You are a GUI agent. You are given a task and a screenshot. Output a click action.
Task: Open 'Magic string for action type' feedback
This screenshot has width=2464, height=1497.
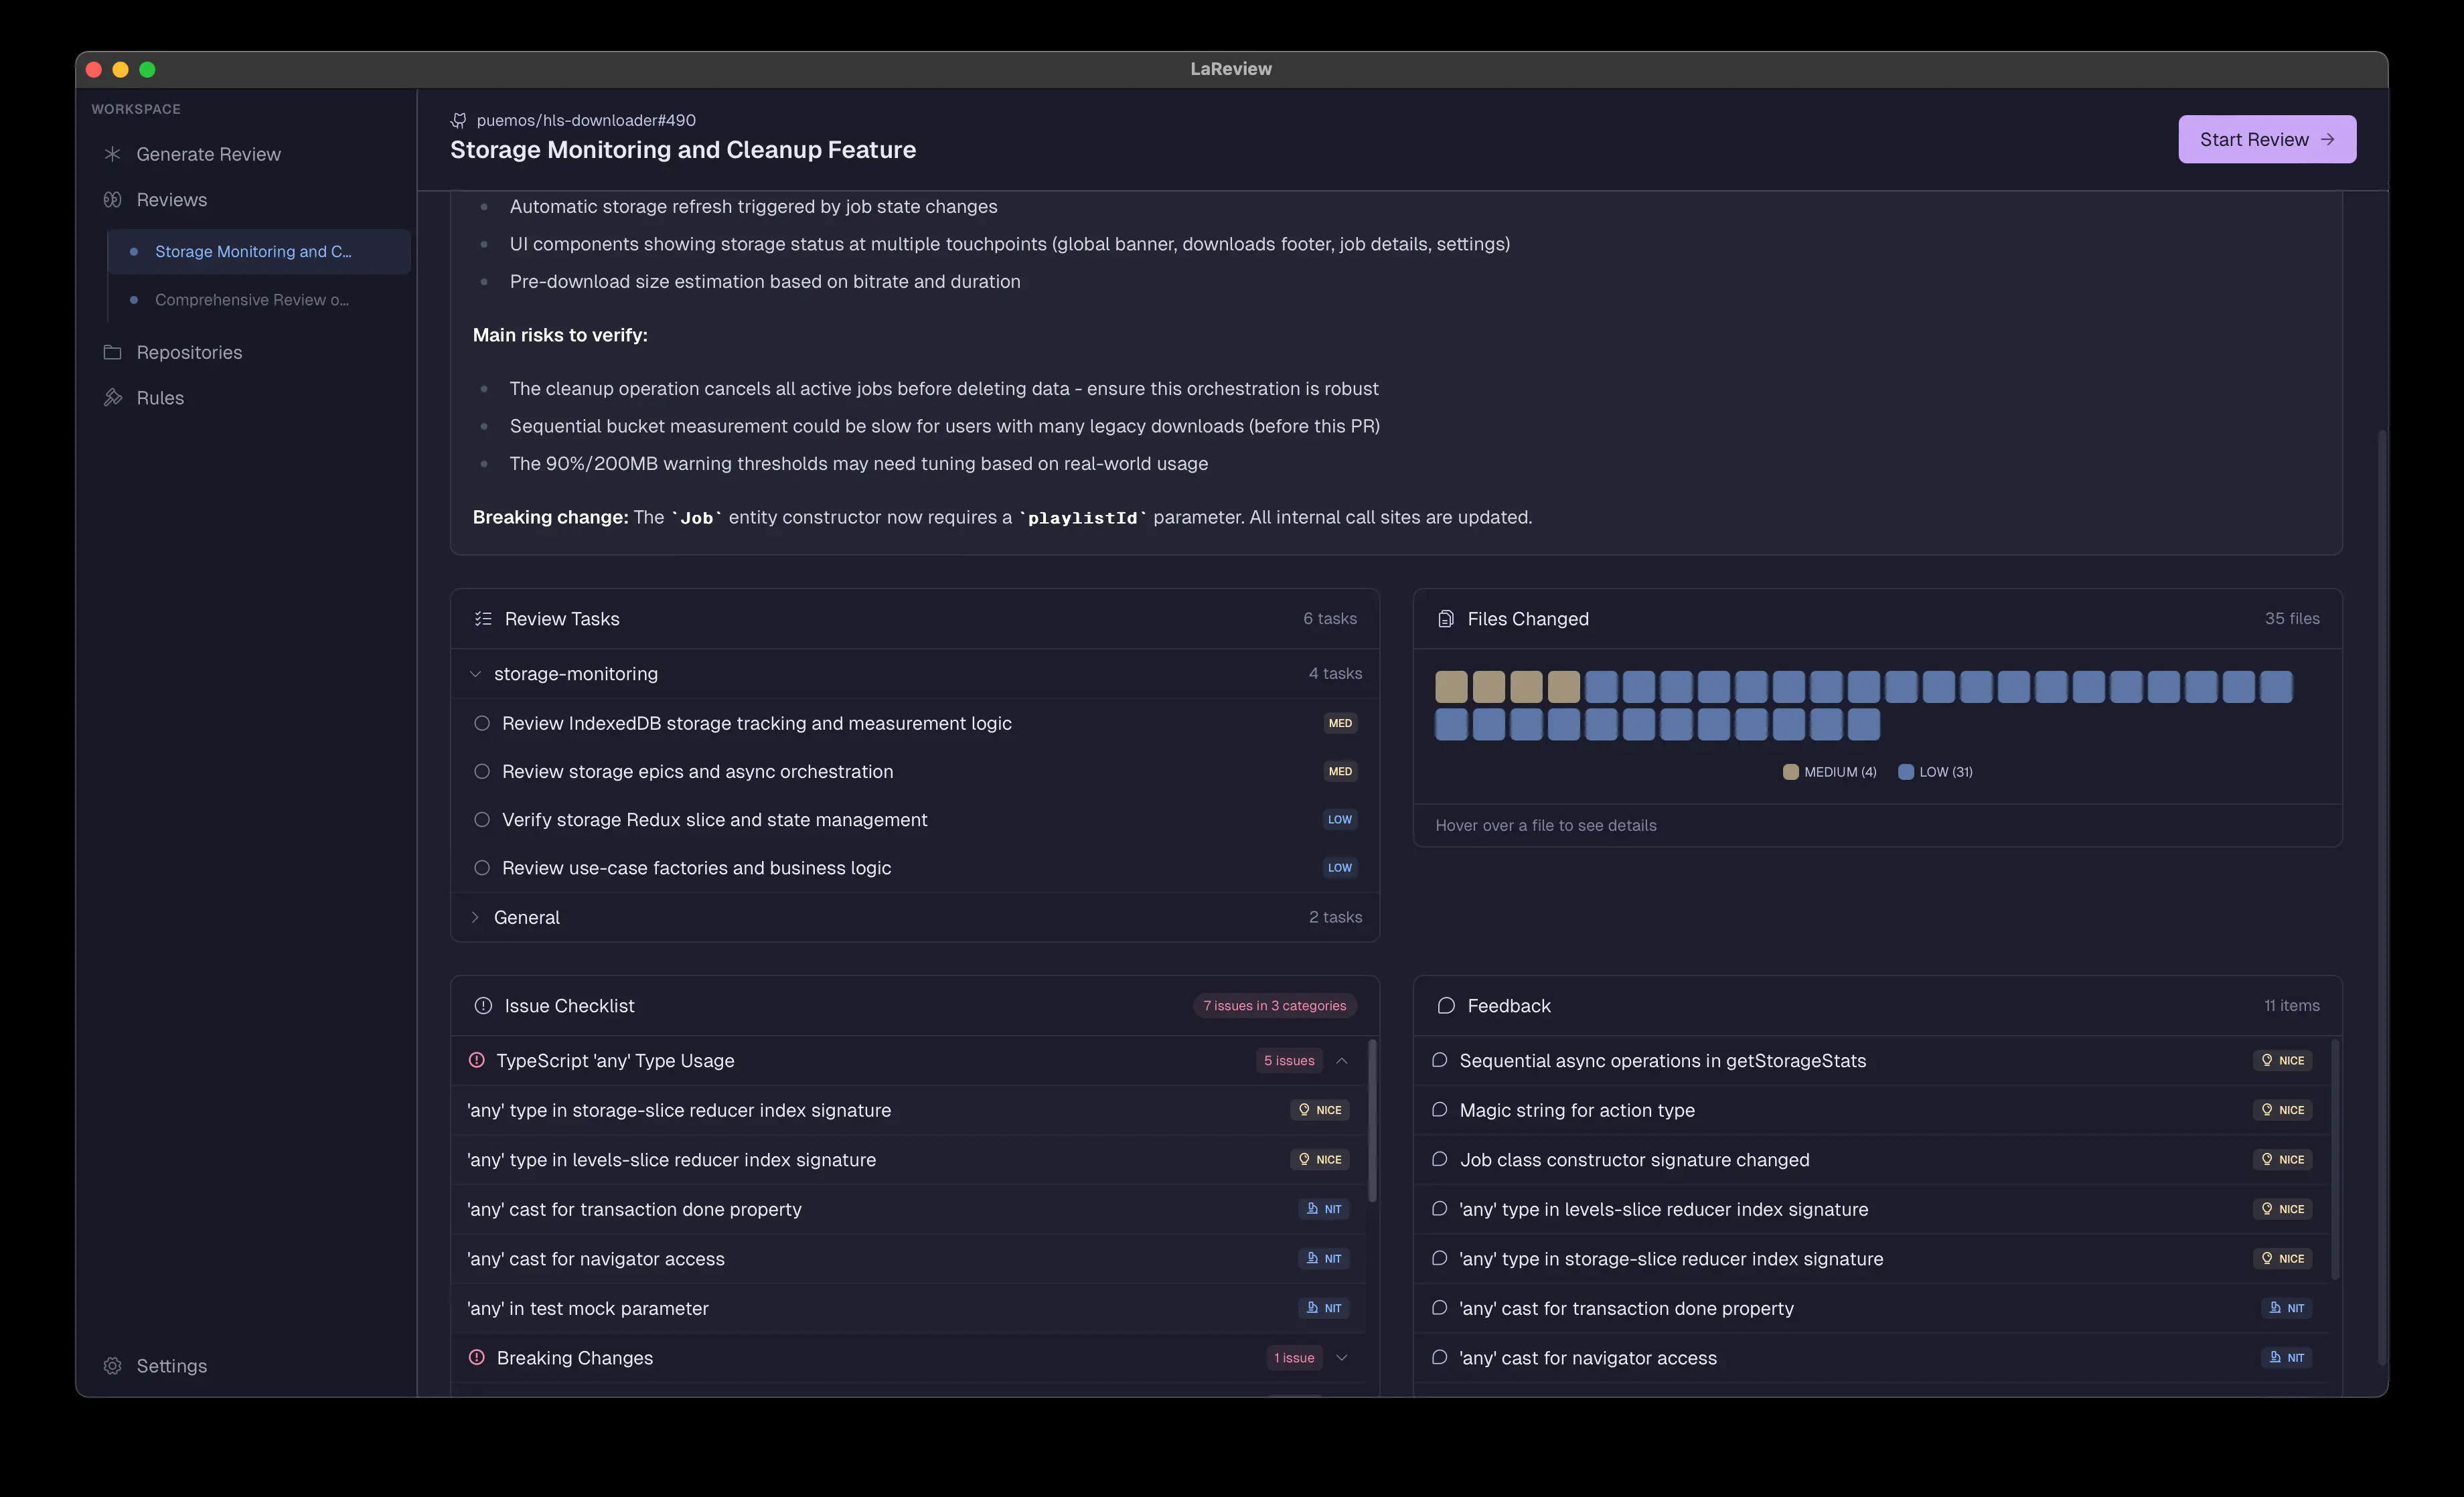pos(1576,1110)
